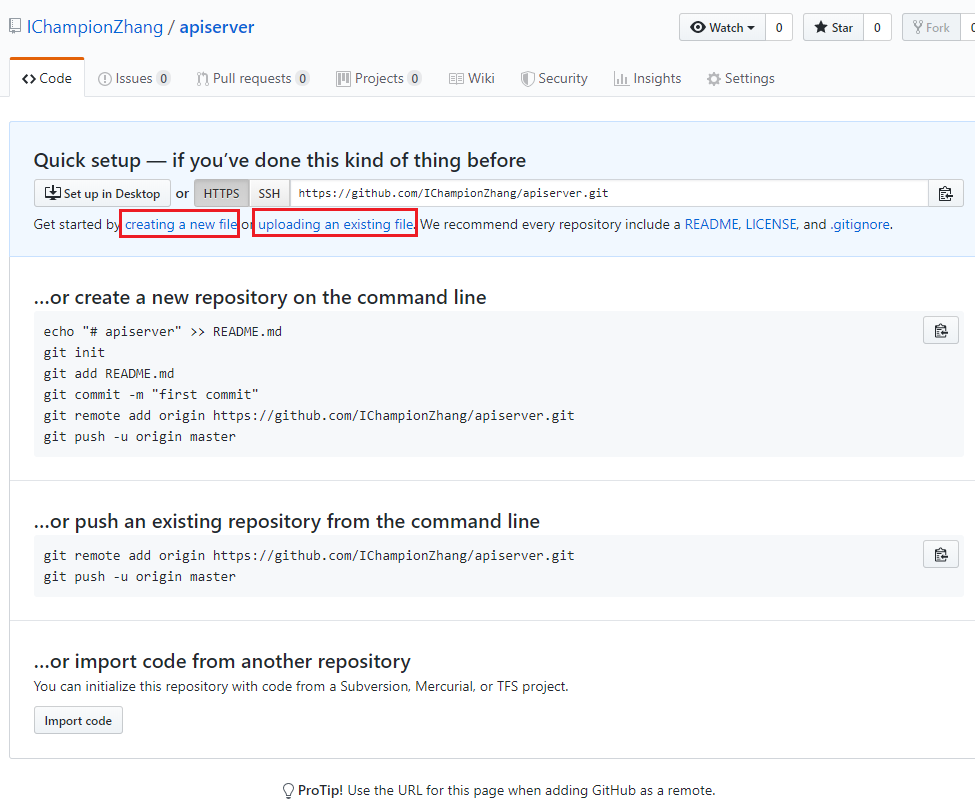Switch to the Code tab
This screenshot has width=975, height=804.
point(47,78)
